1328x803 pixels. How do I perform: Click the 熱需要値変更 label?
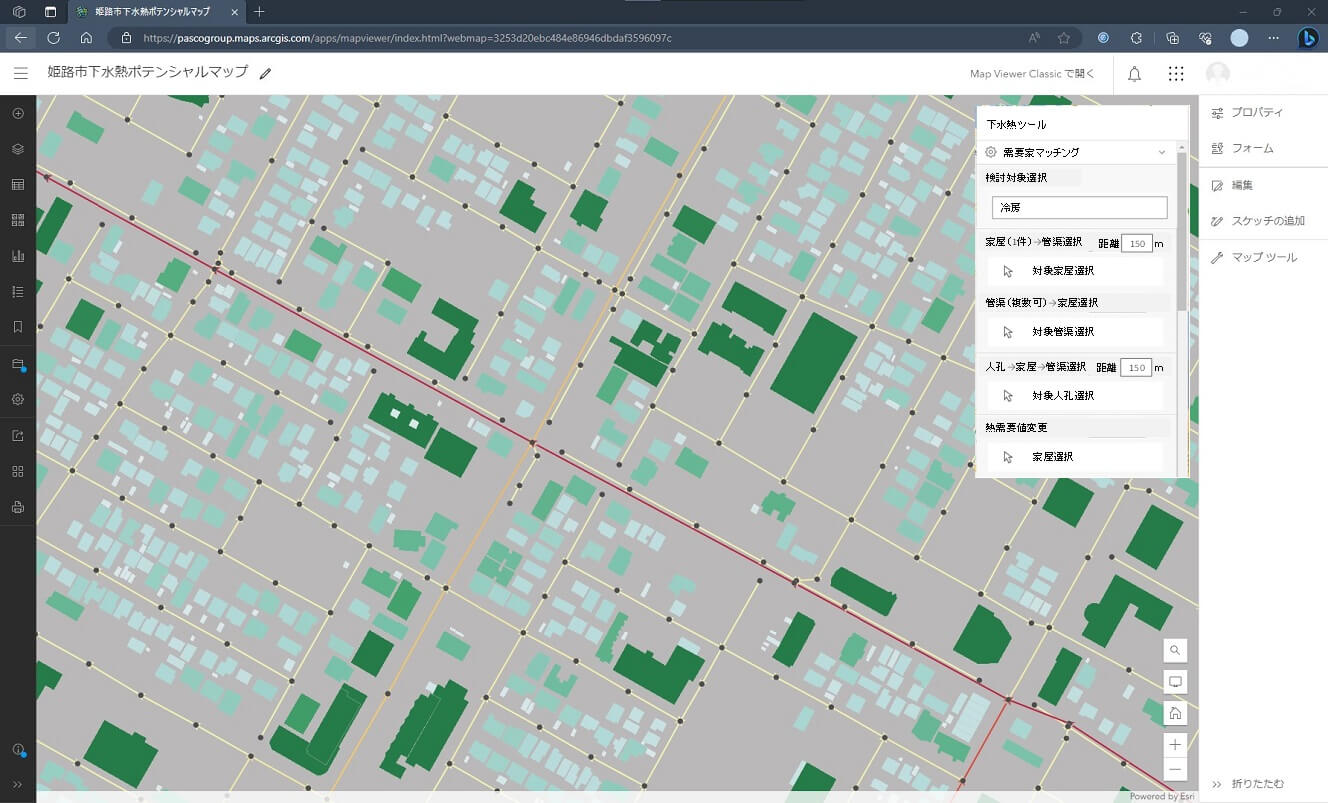pyautogui.click(x=1016, y=427)
